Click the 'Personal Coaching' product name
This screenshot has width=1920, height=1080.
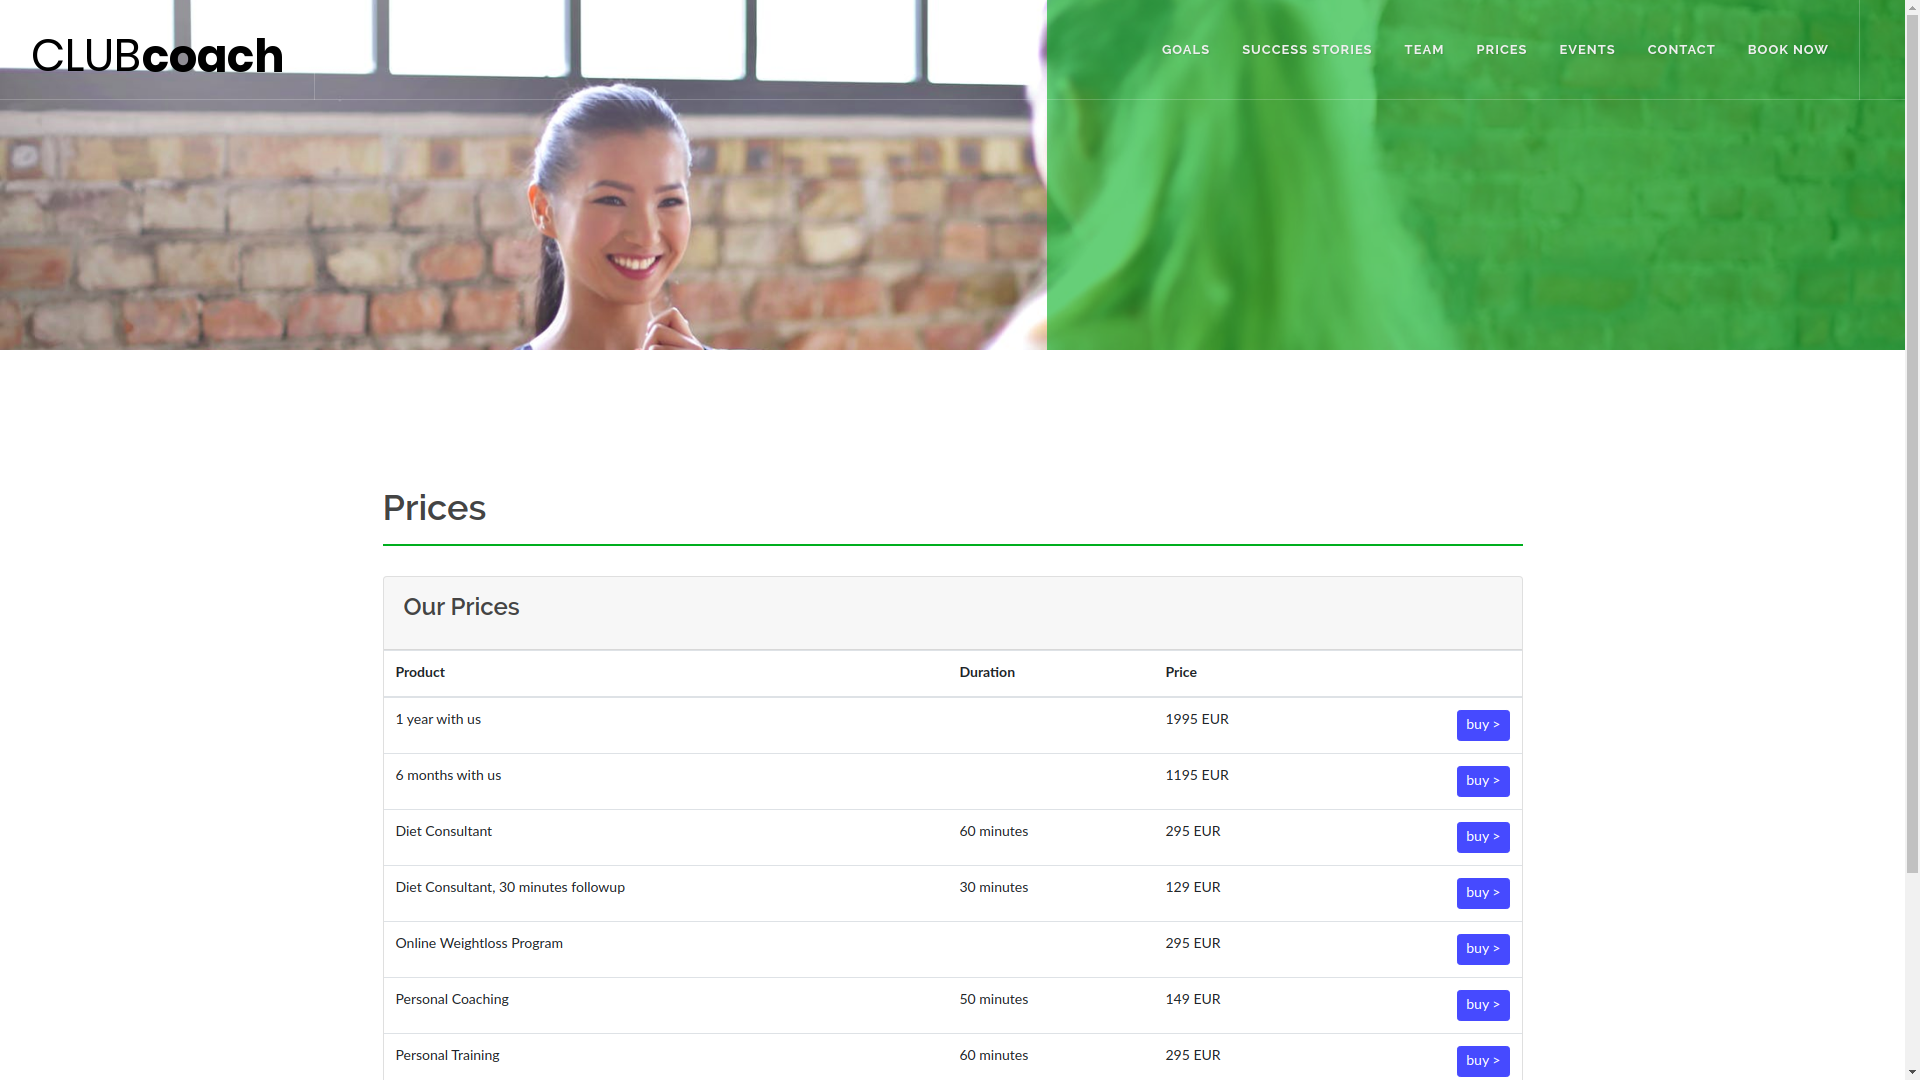pos(451,999)
